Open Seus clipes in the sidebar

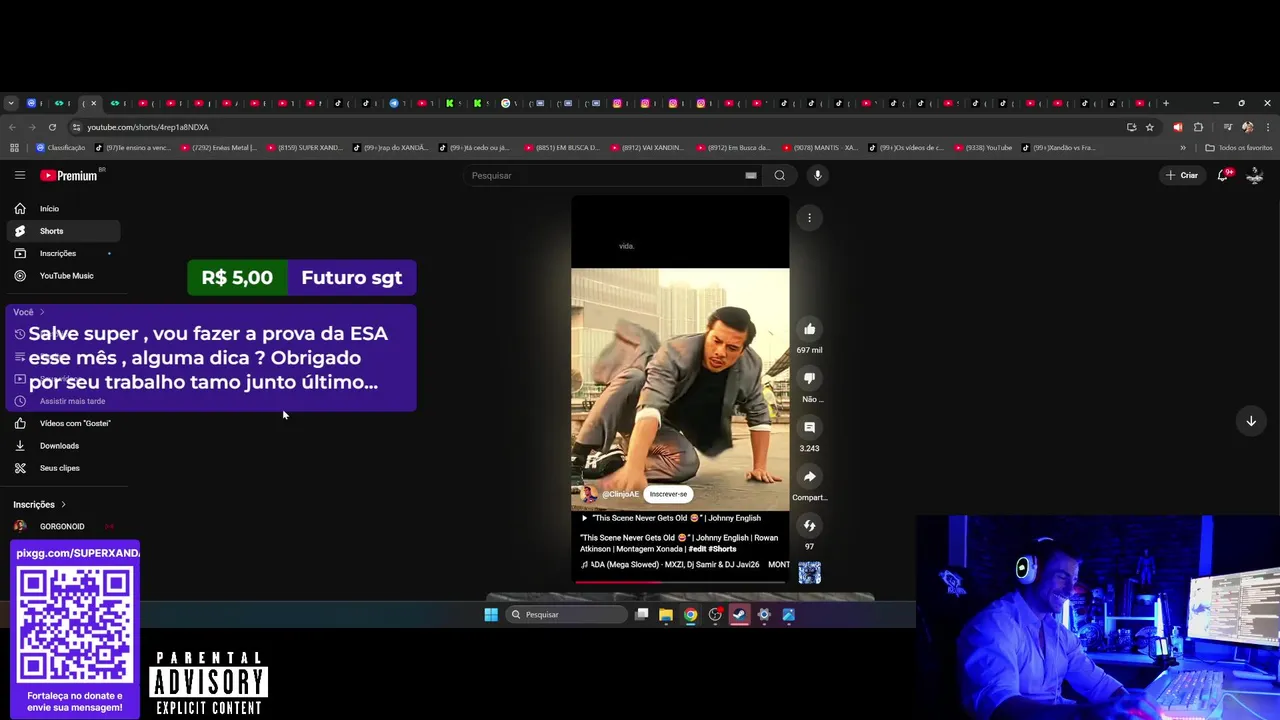pos(64,468)
